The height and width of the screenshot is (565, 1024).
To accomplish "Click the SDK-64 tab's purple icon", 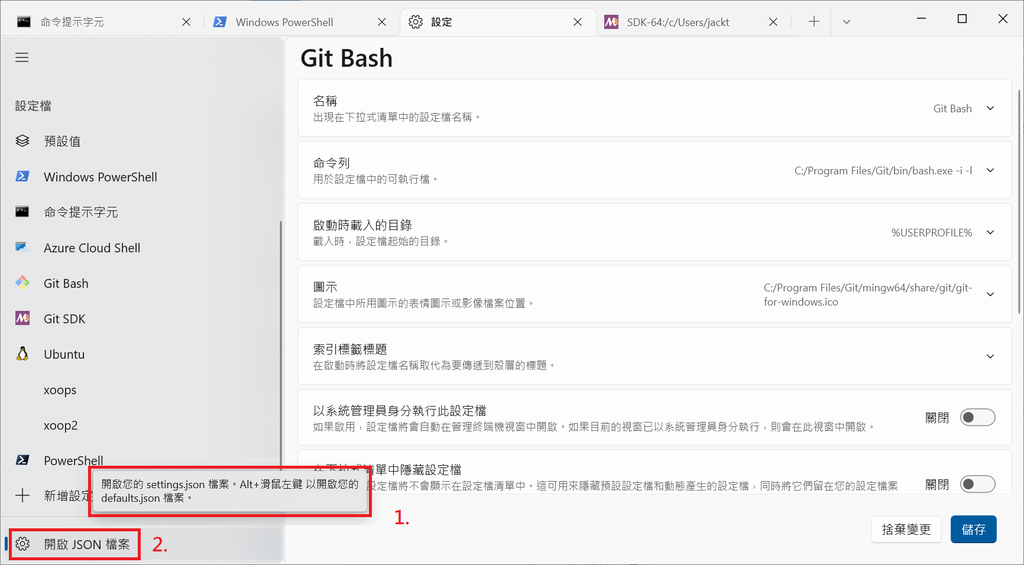I will pyautogui.click(x=611, y=22).
